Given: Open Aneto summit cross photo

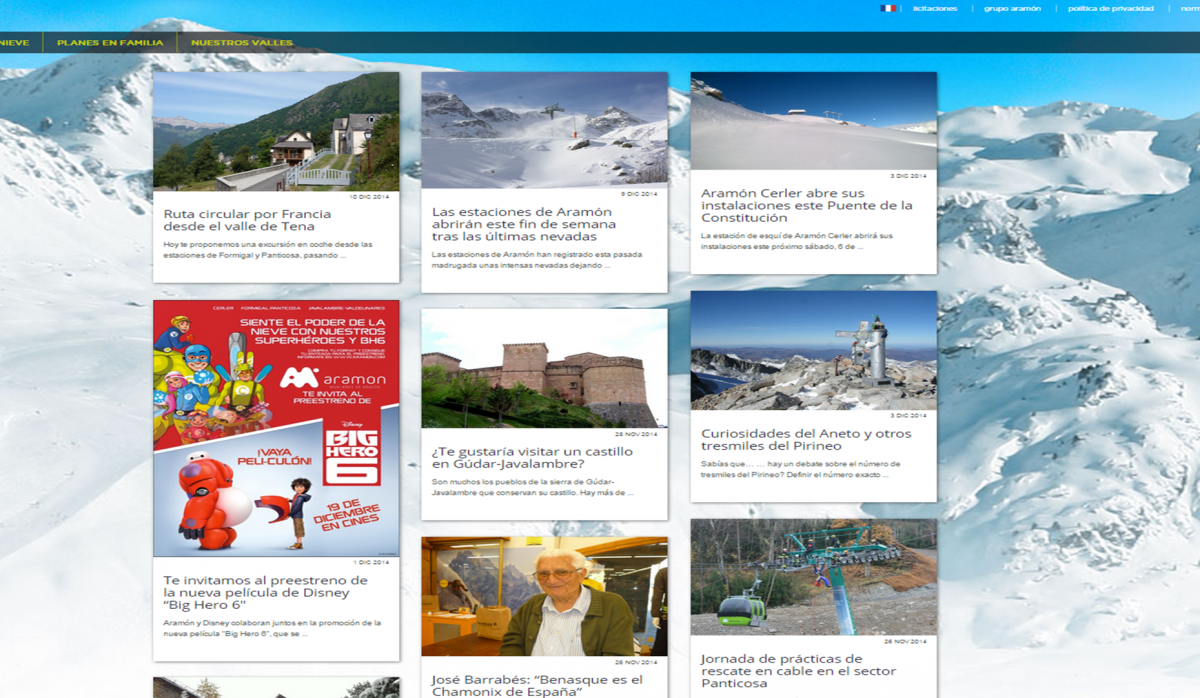Looking at the screenshot, I should [x=813, y=350].
